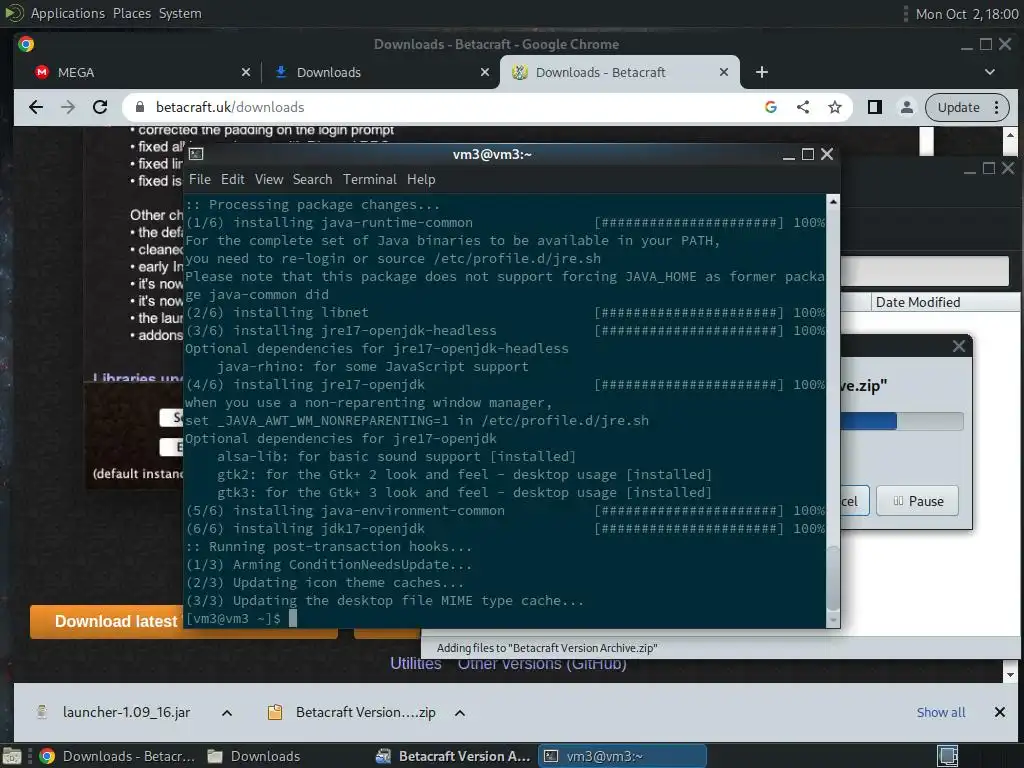This screenshot has height=768, width=1024.
Task: Click the page scrollbar up arrow
Action: (x=1010, y=135)
